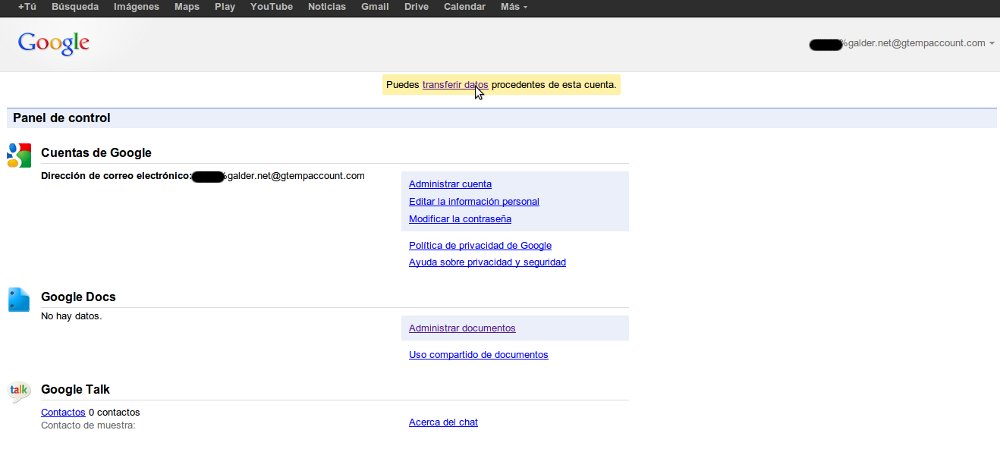Click the 'No hay datos.' text
1000x449 pixels.
[71, 316]
